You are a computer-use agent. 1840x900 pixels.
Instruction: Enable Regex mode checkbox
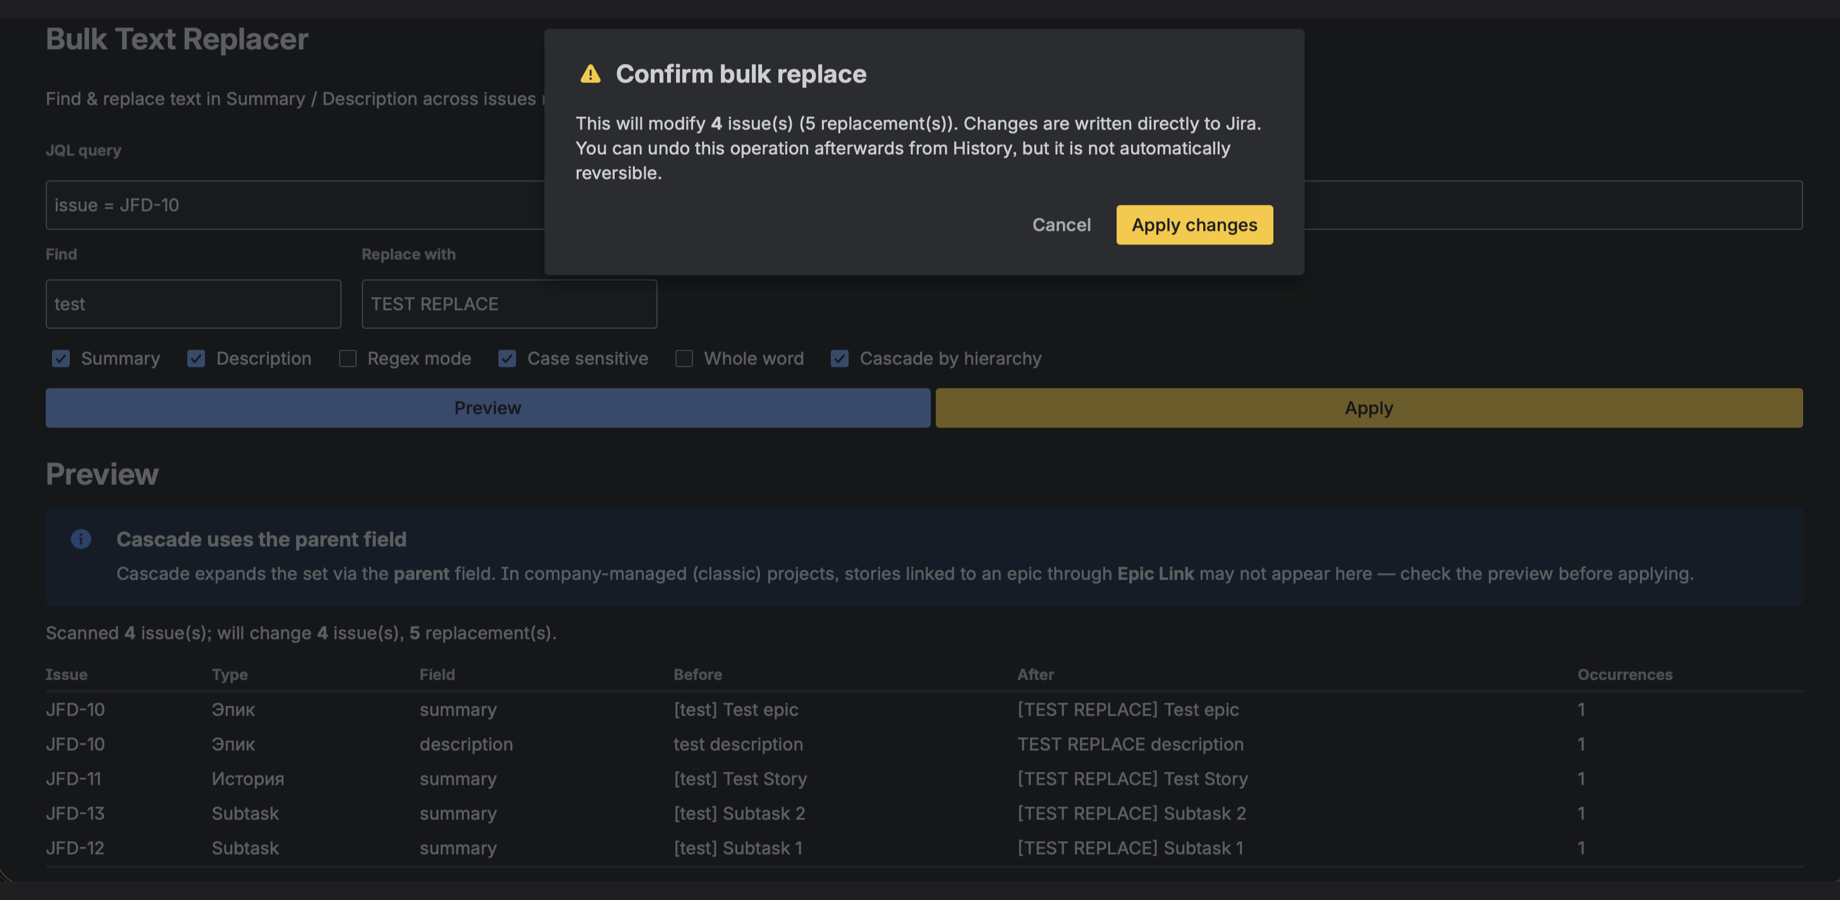click(x=347, y=358)
